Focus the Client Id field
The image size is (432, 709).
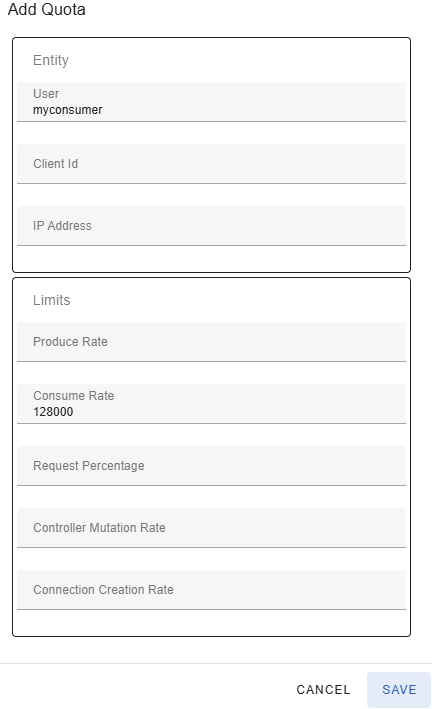tap(211, 164)
